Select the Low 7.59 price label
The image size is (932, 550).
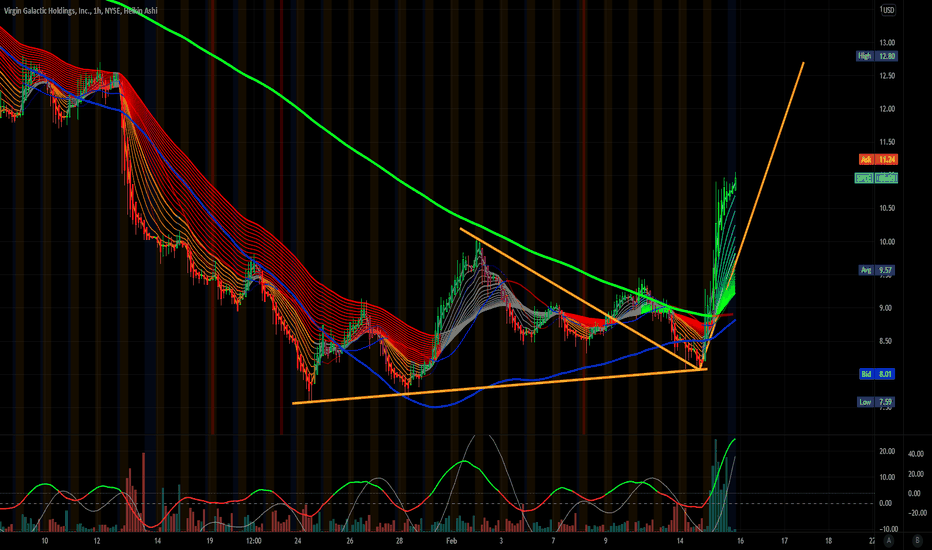[876, 402]
